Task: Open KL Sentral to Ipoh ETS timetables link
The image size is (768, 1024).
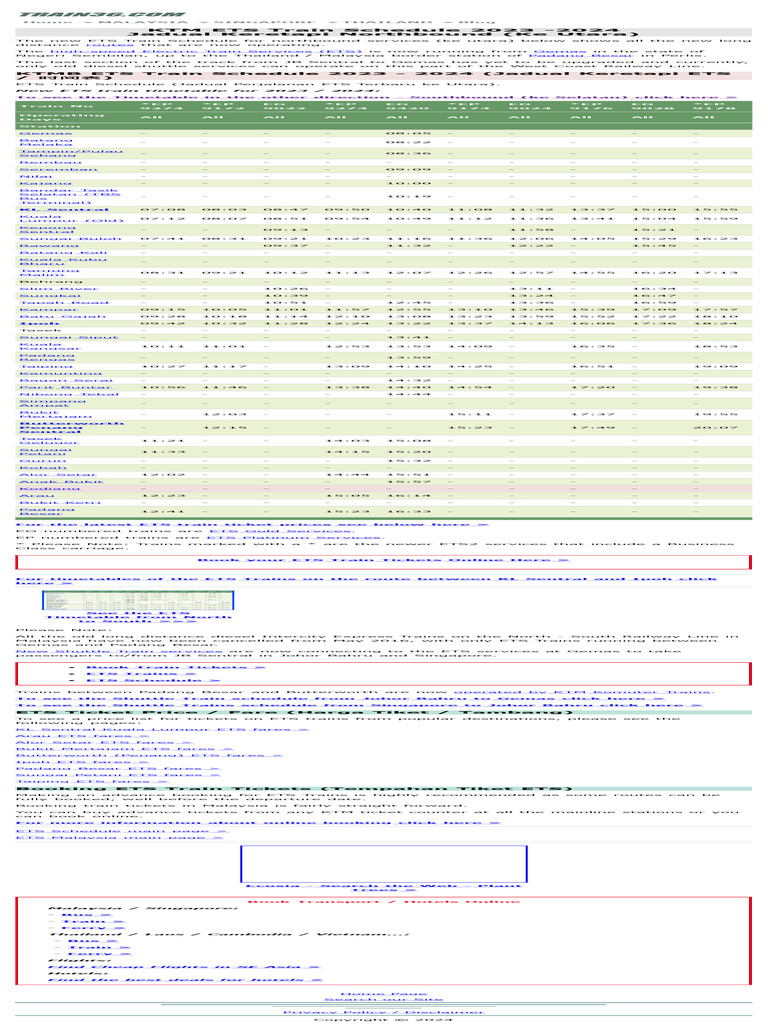Action: coord(366,580)
